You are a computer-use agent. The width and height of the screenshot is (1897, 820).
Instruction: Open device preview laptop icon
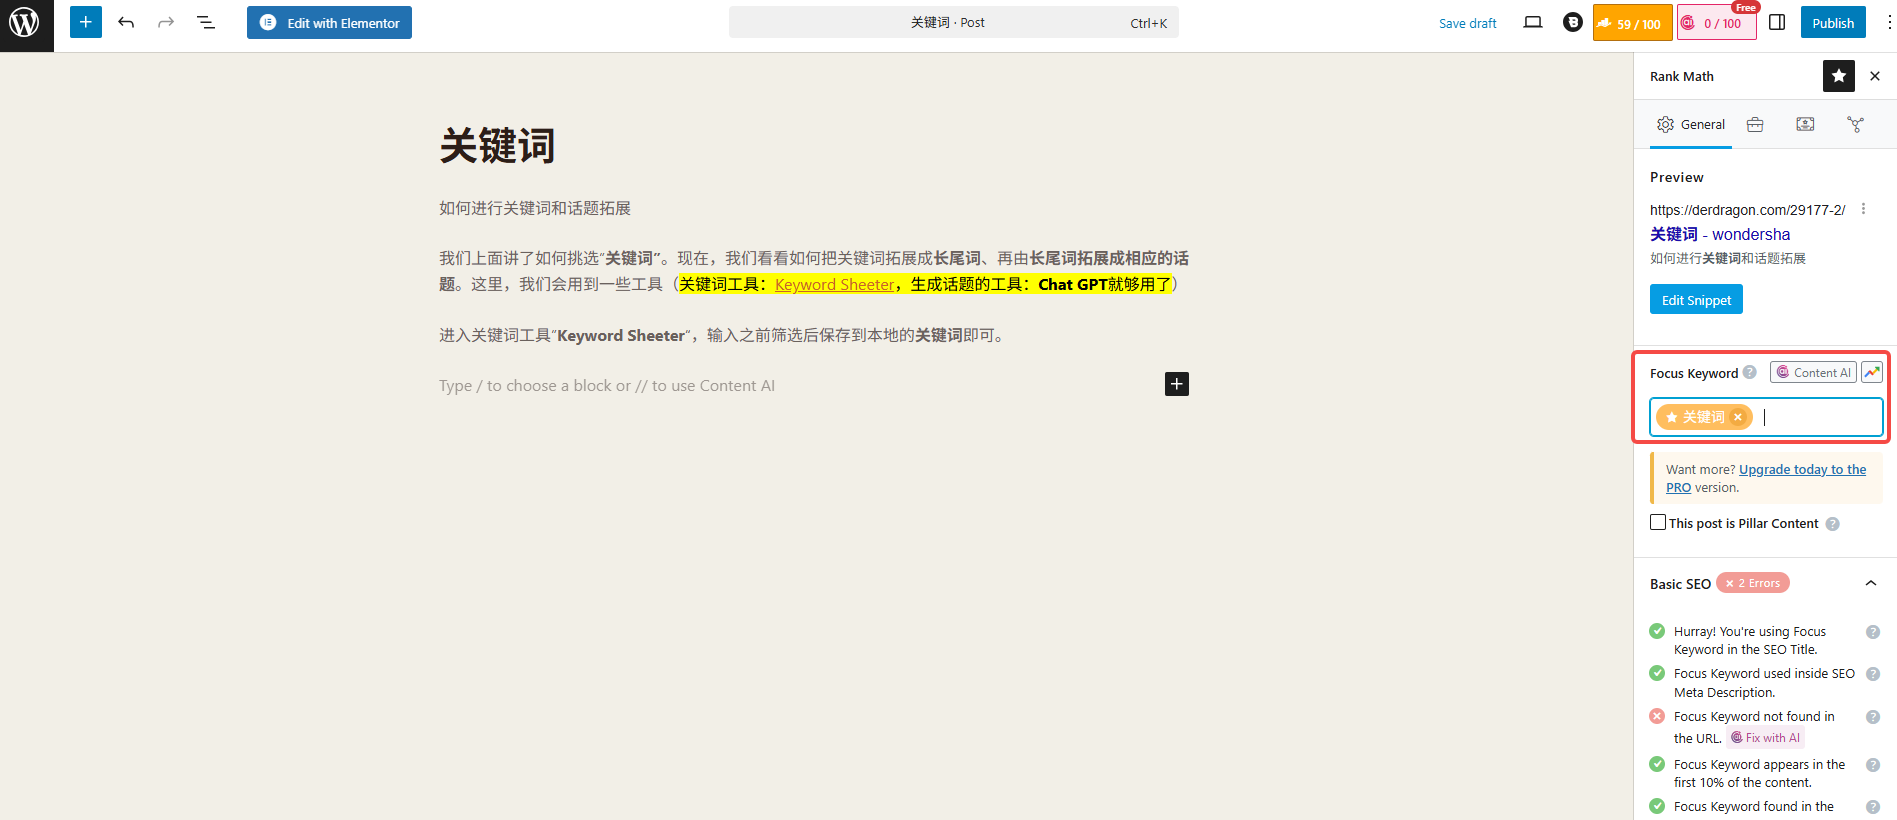click(1532, 22)
